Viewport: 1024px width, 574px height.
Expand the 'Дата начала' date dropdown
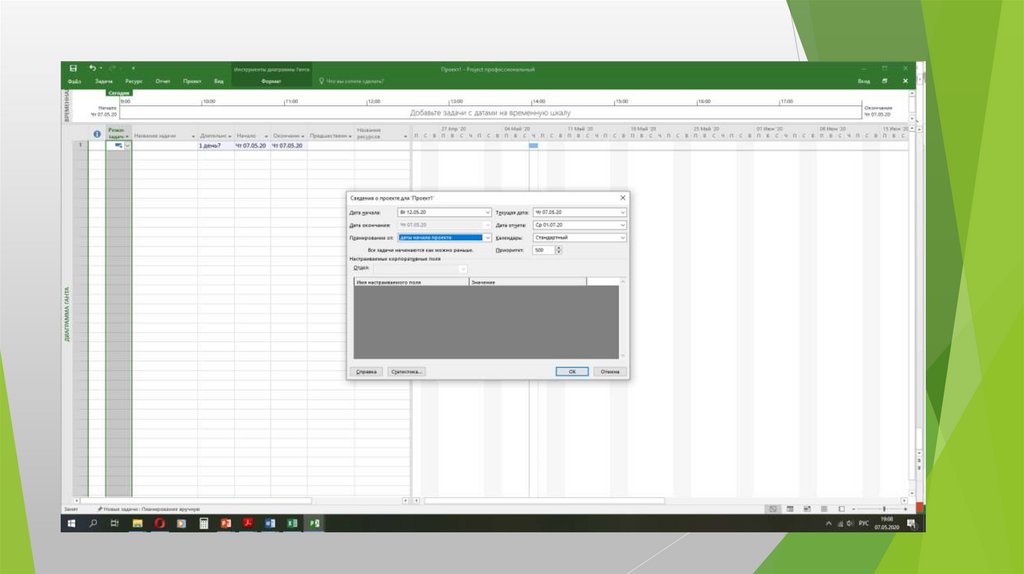(x=487, y=212)
